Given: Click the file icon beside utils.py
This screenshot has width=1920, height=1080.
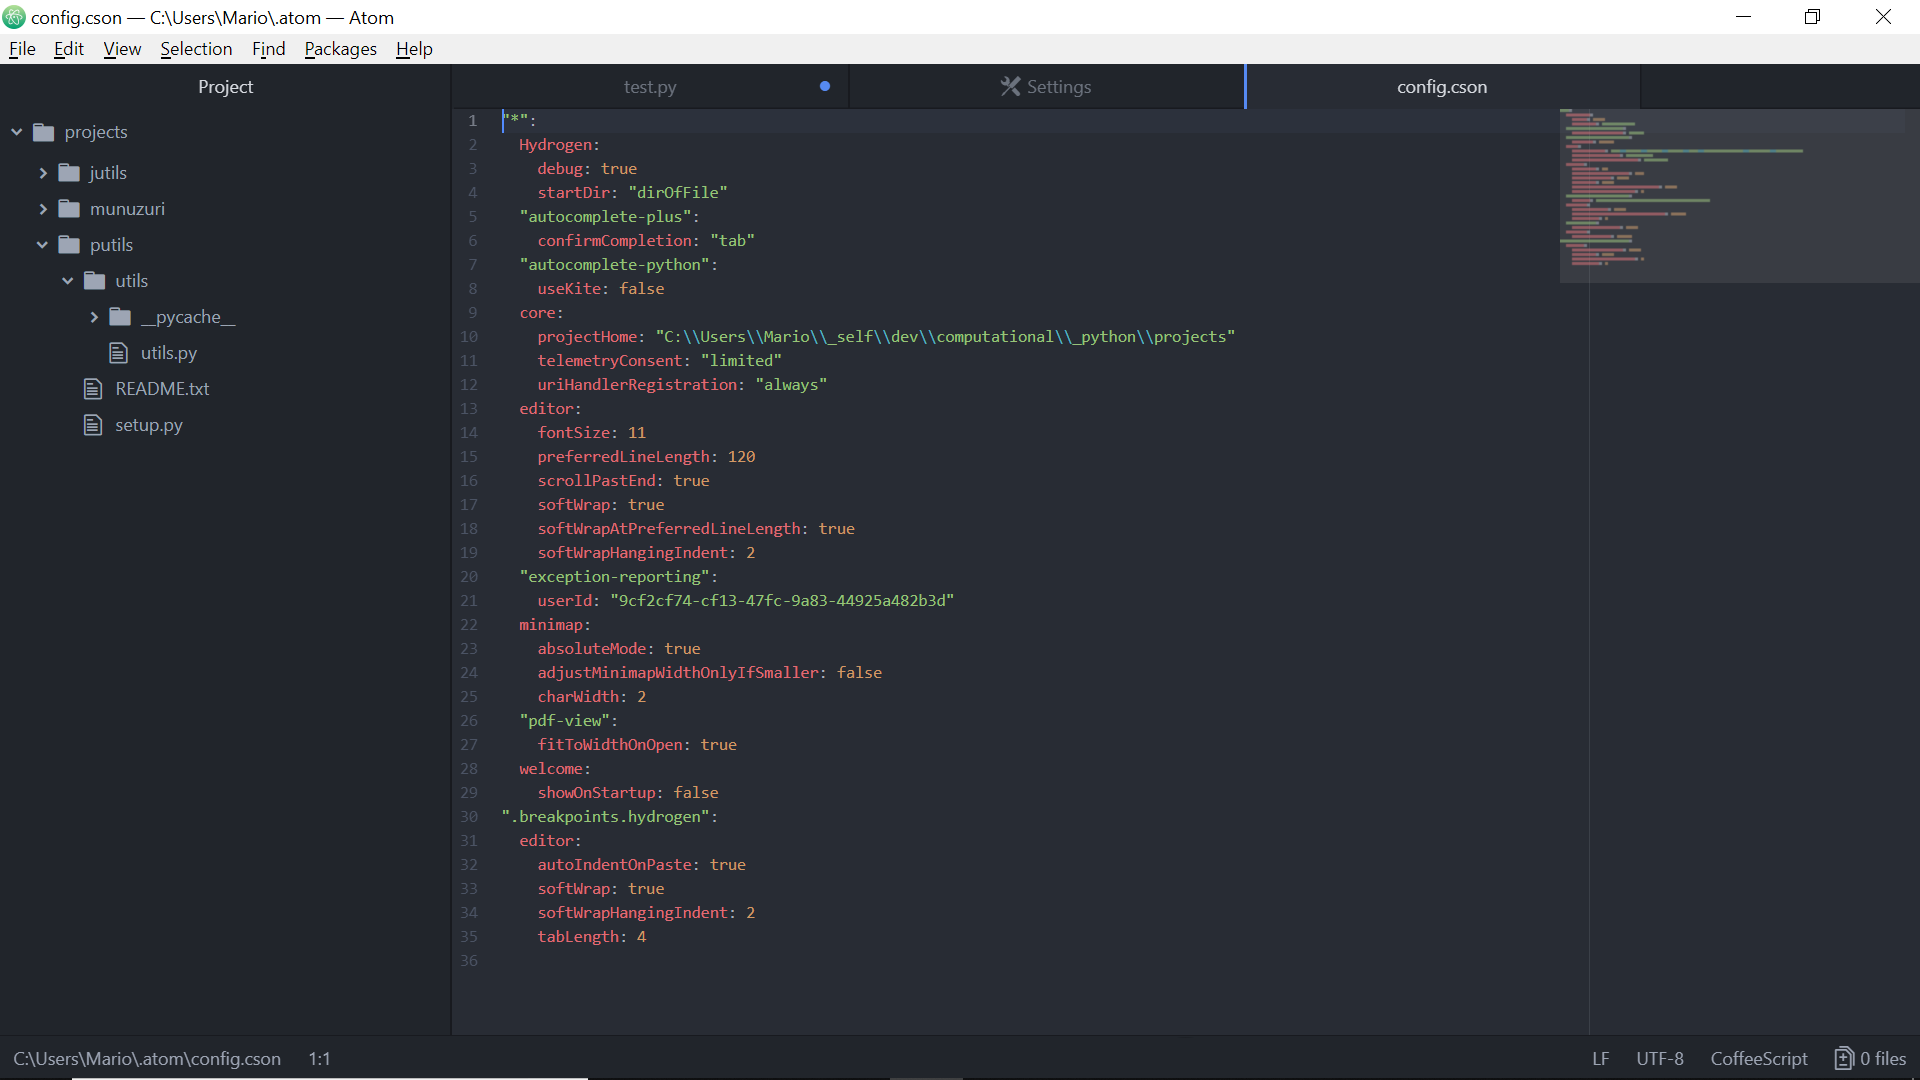Looking at the screenshot, I should [x=120, y=352].
